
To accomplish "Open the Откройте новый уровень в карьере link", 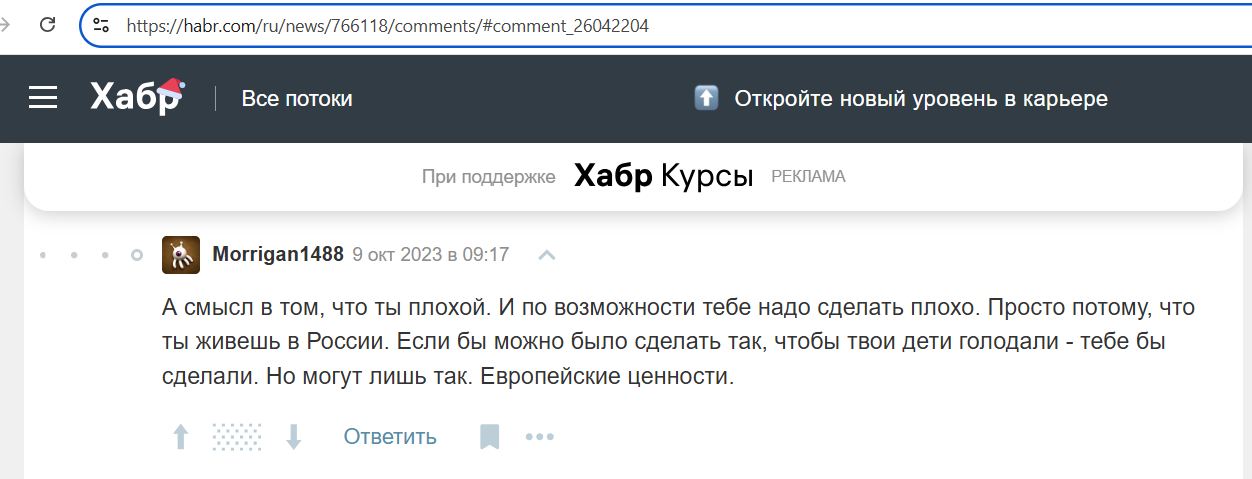I will pos(921,98).
